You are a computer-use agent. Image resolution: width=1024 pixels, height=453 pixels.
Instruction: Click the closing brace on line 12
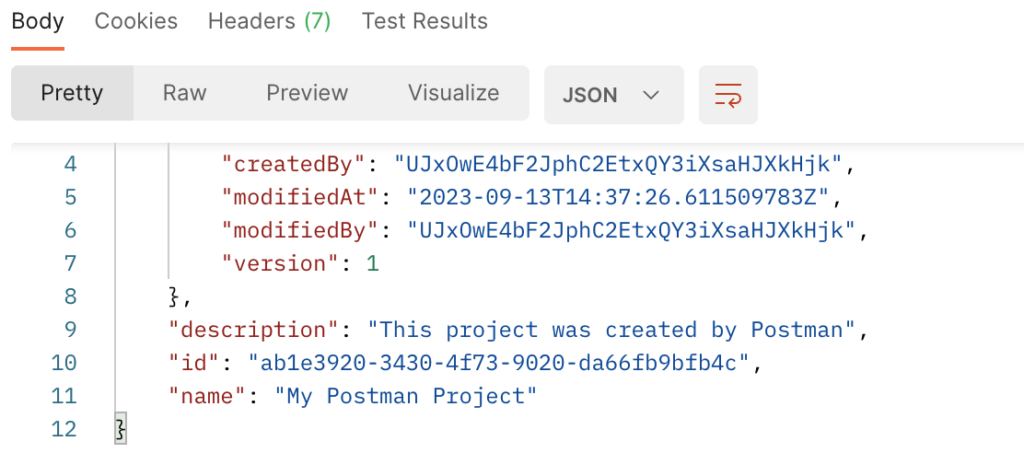[x=121, y=429]
